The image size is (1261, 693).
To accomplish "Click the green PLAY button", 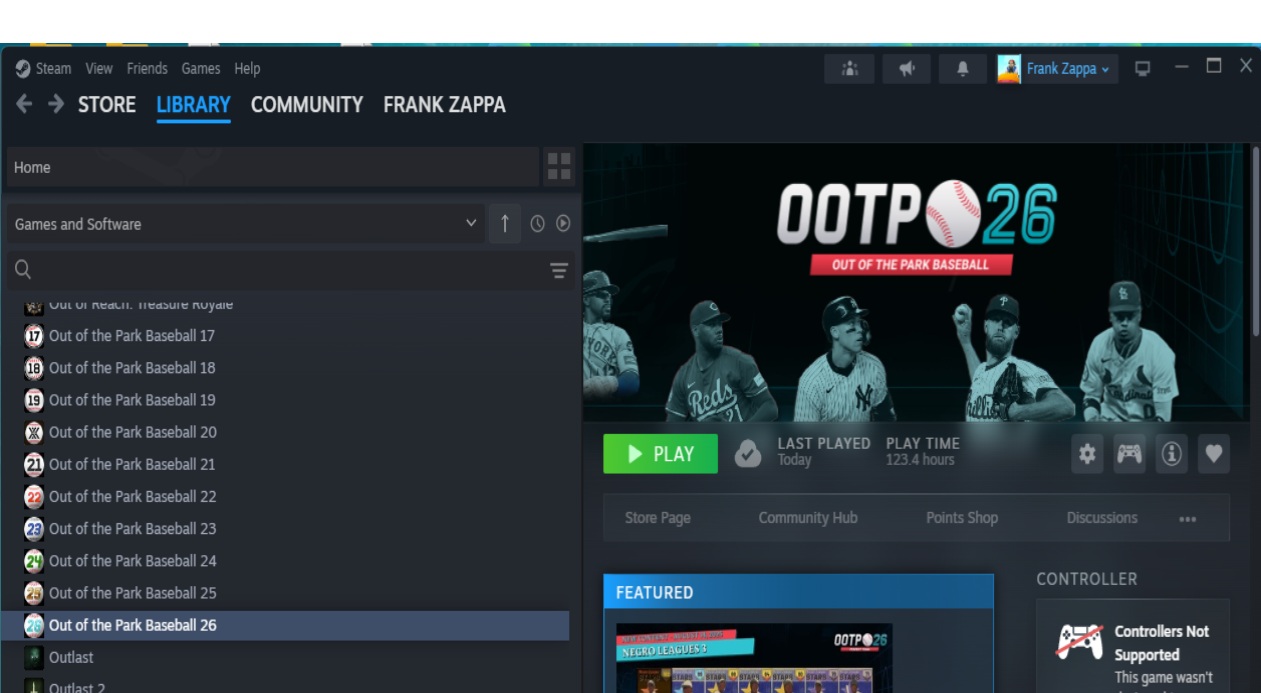I will pos(660,454).
